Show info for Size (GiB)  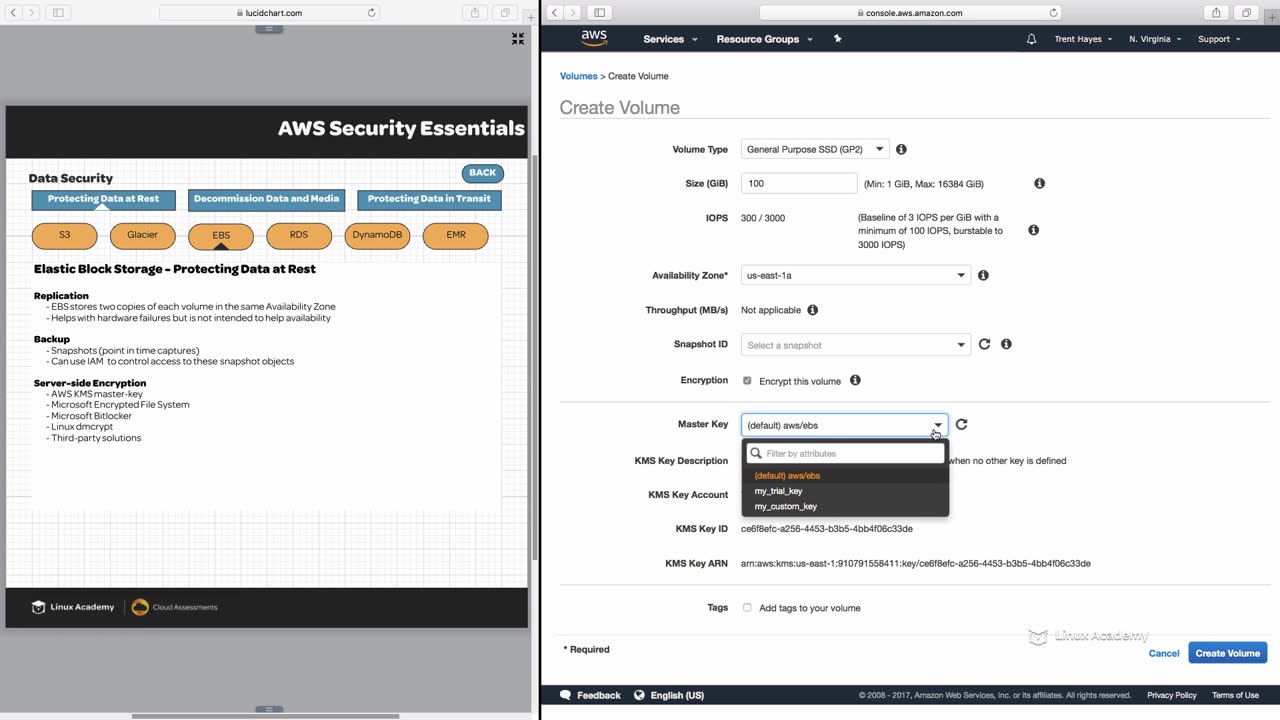[1039, 183]
